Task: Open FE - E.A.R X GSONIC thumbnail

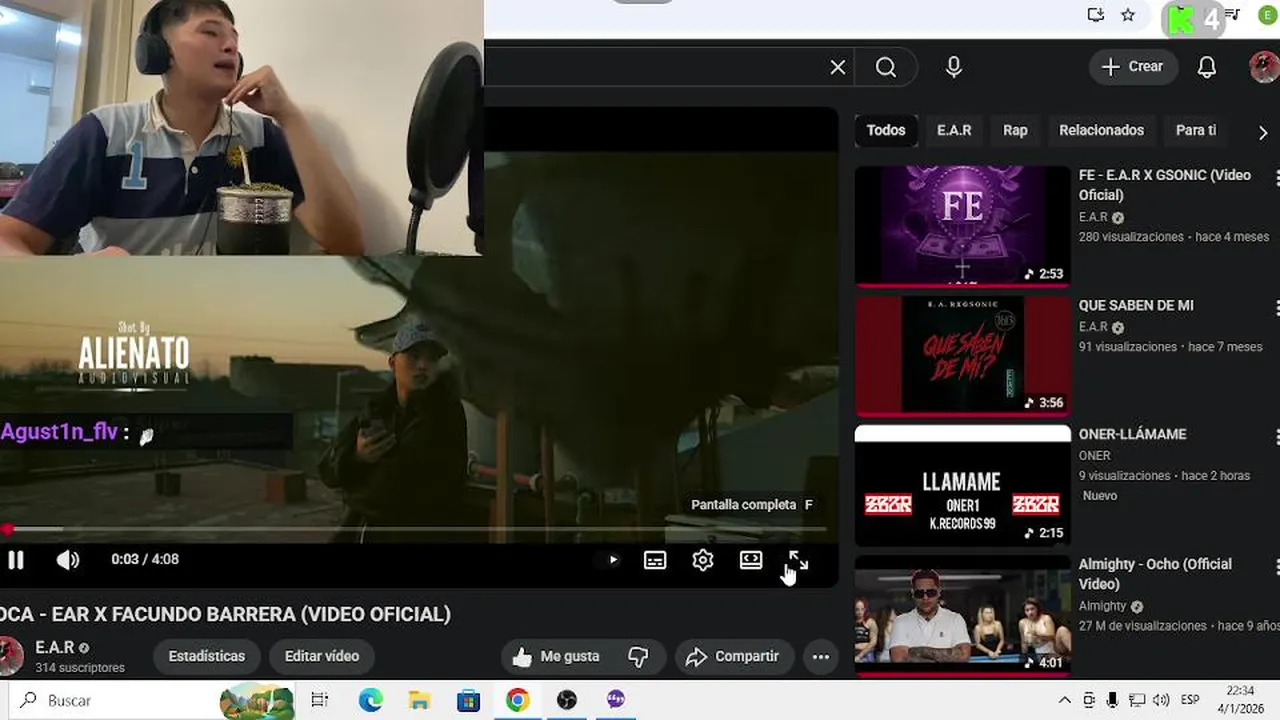Action: (x=963, y=226)
